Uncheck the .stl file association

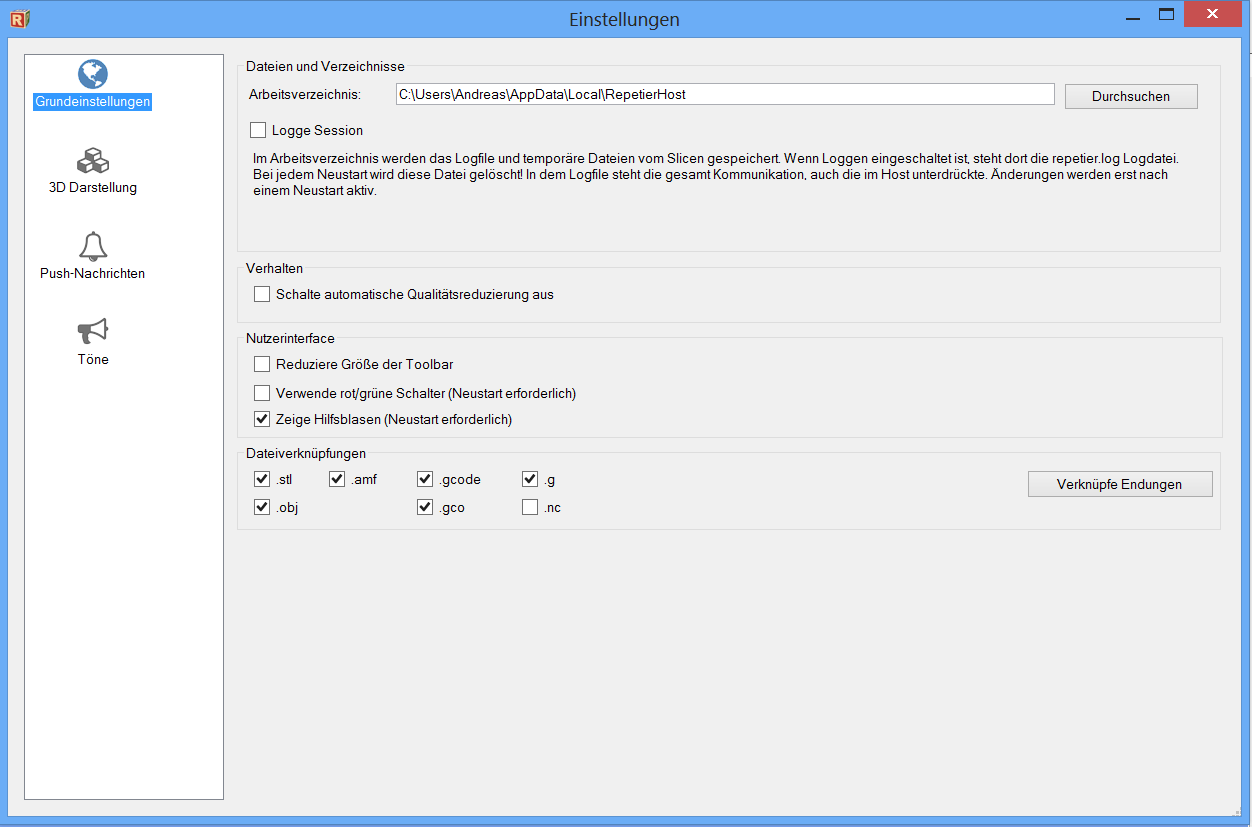click(262, 479)
